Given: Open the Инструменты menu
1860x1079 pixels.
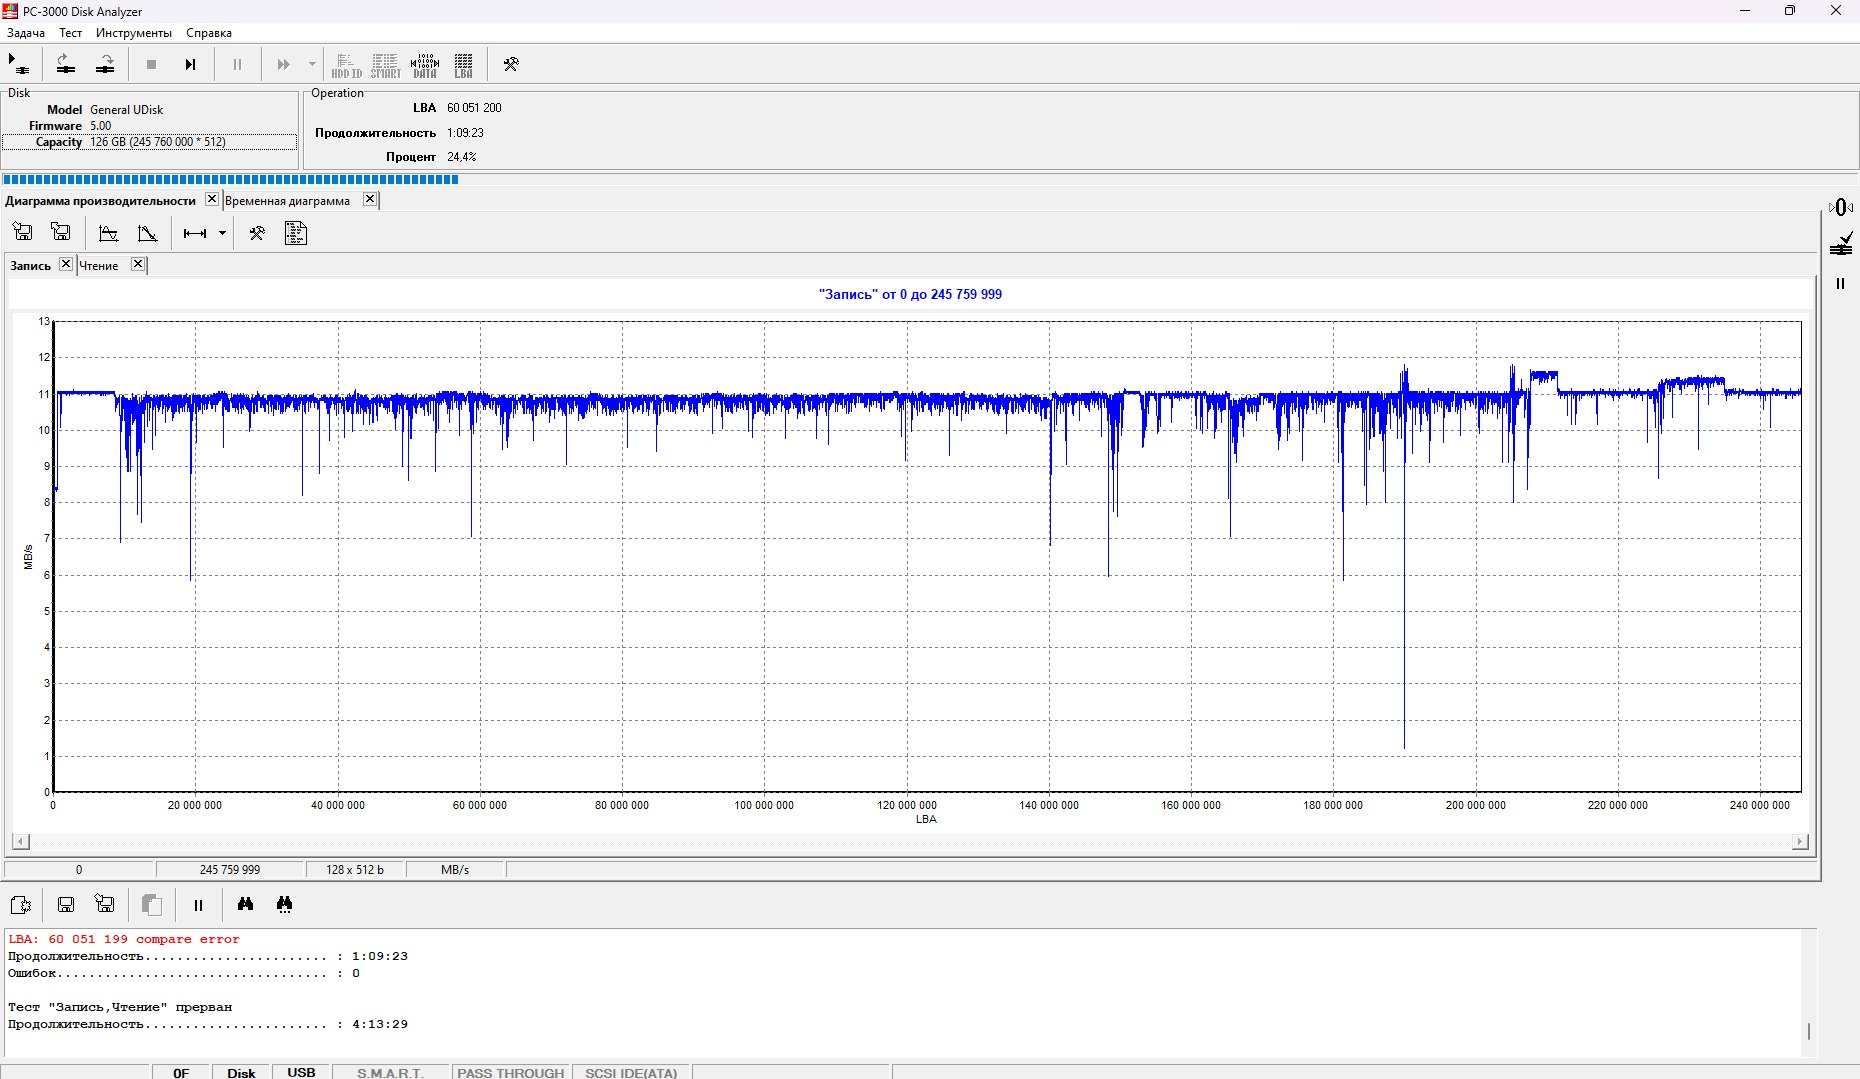Looking at the screenshot, I should [x=134, y=33].
